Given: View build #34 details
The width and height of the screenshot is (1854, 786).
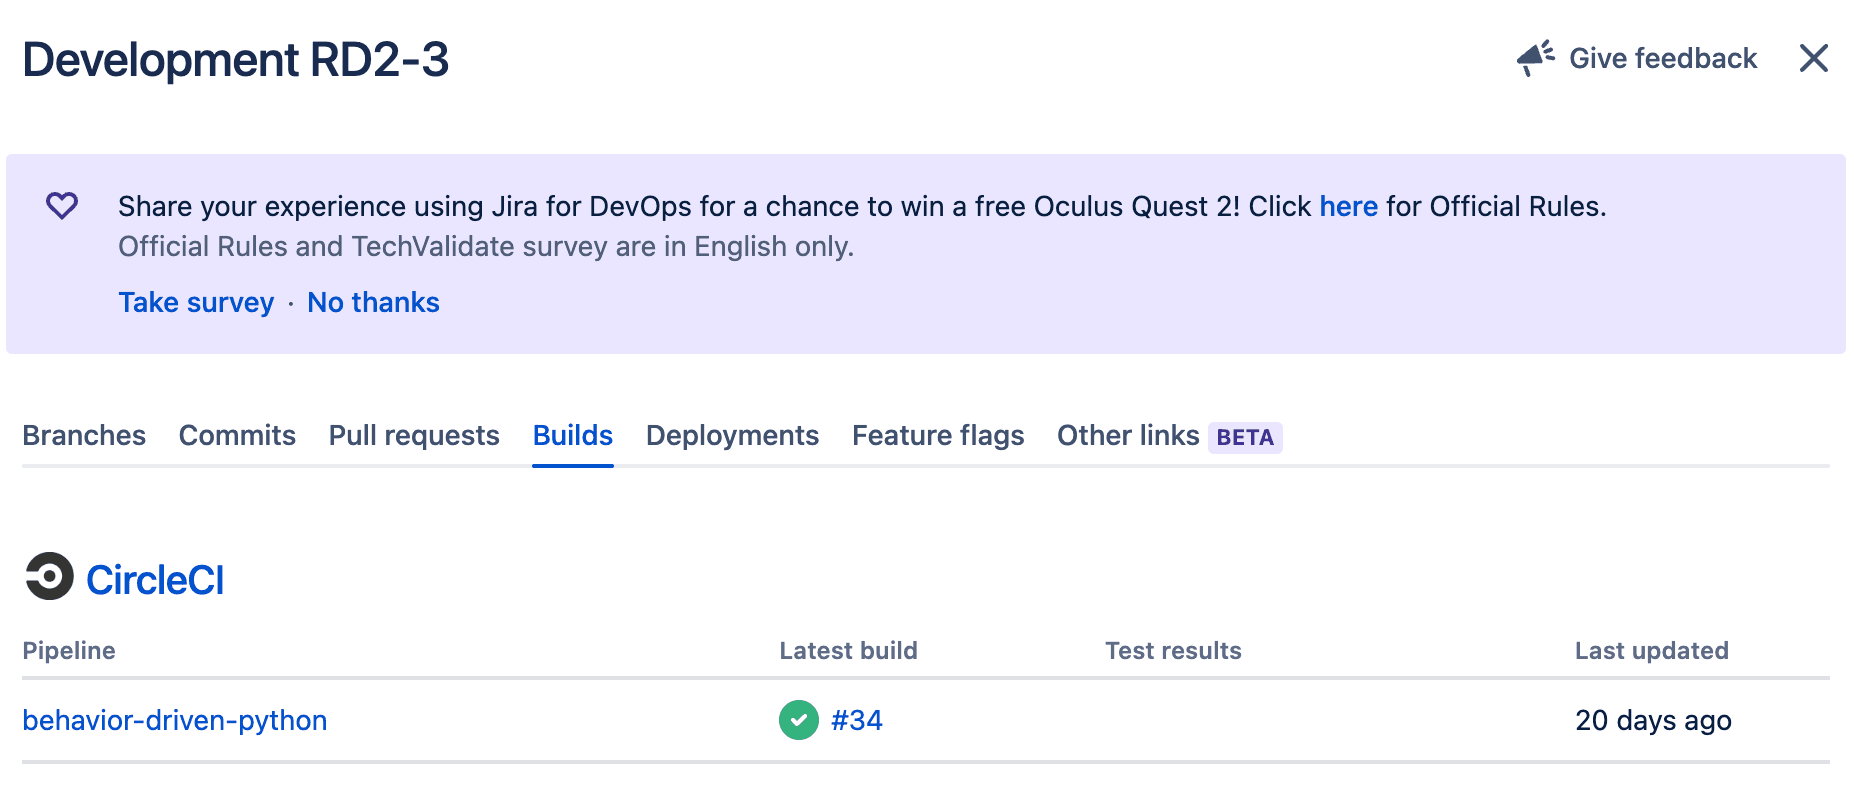Looking at the screenshot, I should [856, 720].
